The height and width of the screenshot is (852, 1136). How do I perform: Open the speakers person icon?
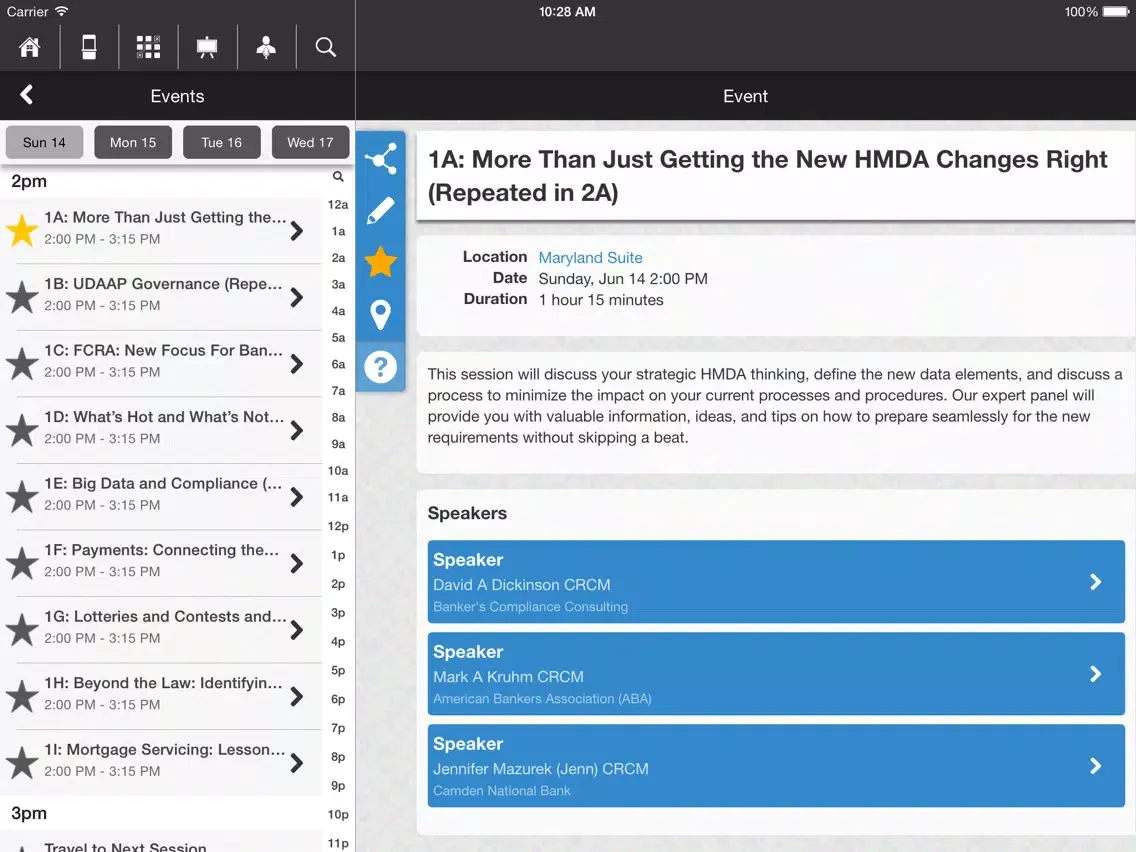(266, 47)
